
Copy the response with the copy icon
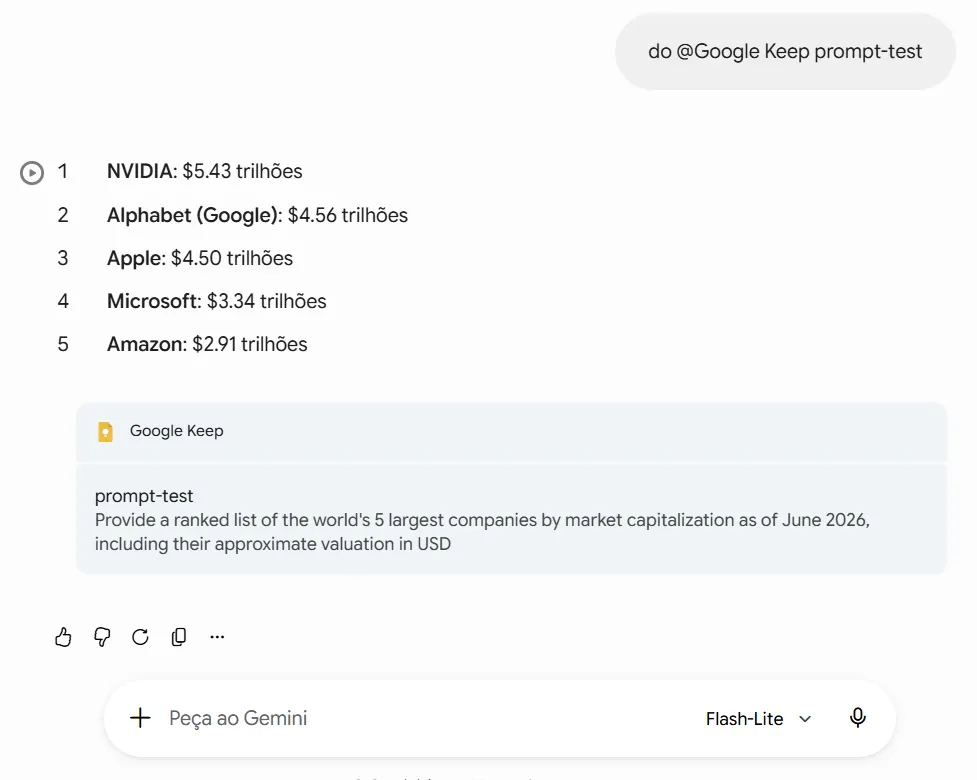[179, 637]
